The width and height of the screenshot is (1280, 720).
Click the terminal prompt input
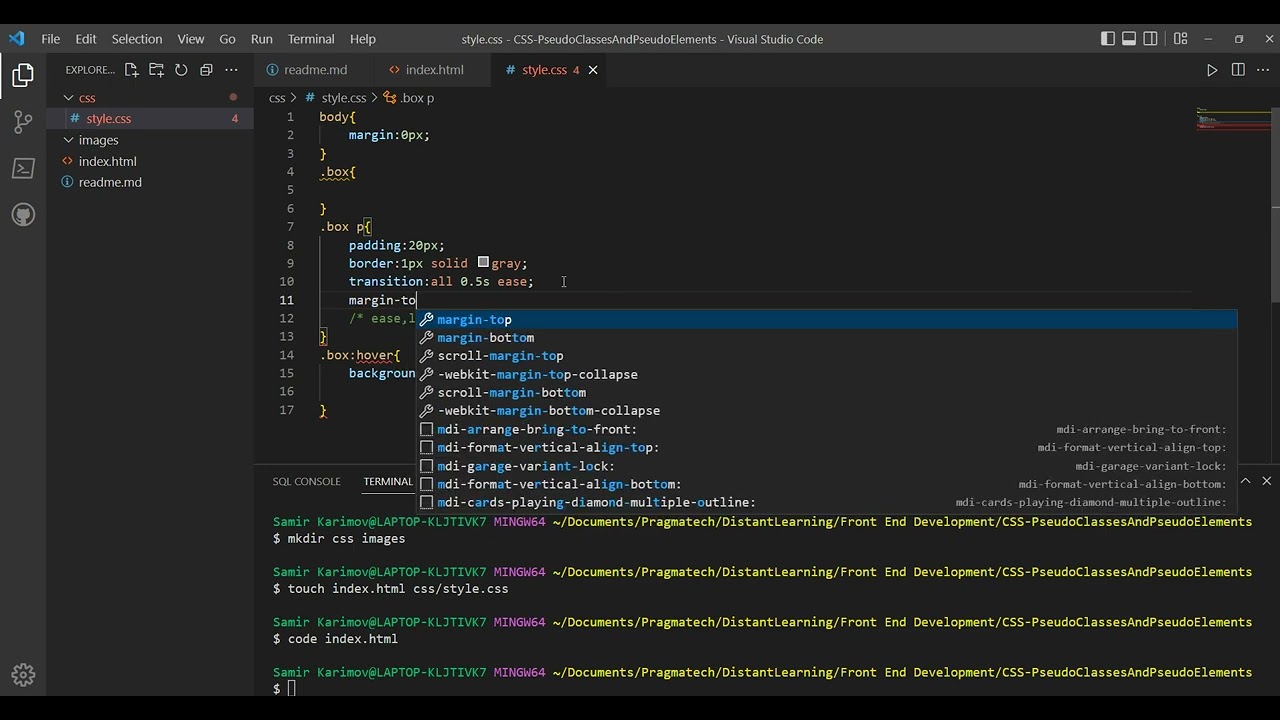[292, 689]
